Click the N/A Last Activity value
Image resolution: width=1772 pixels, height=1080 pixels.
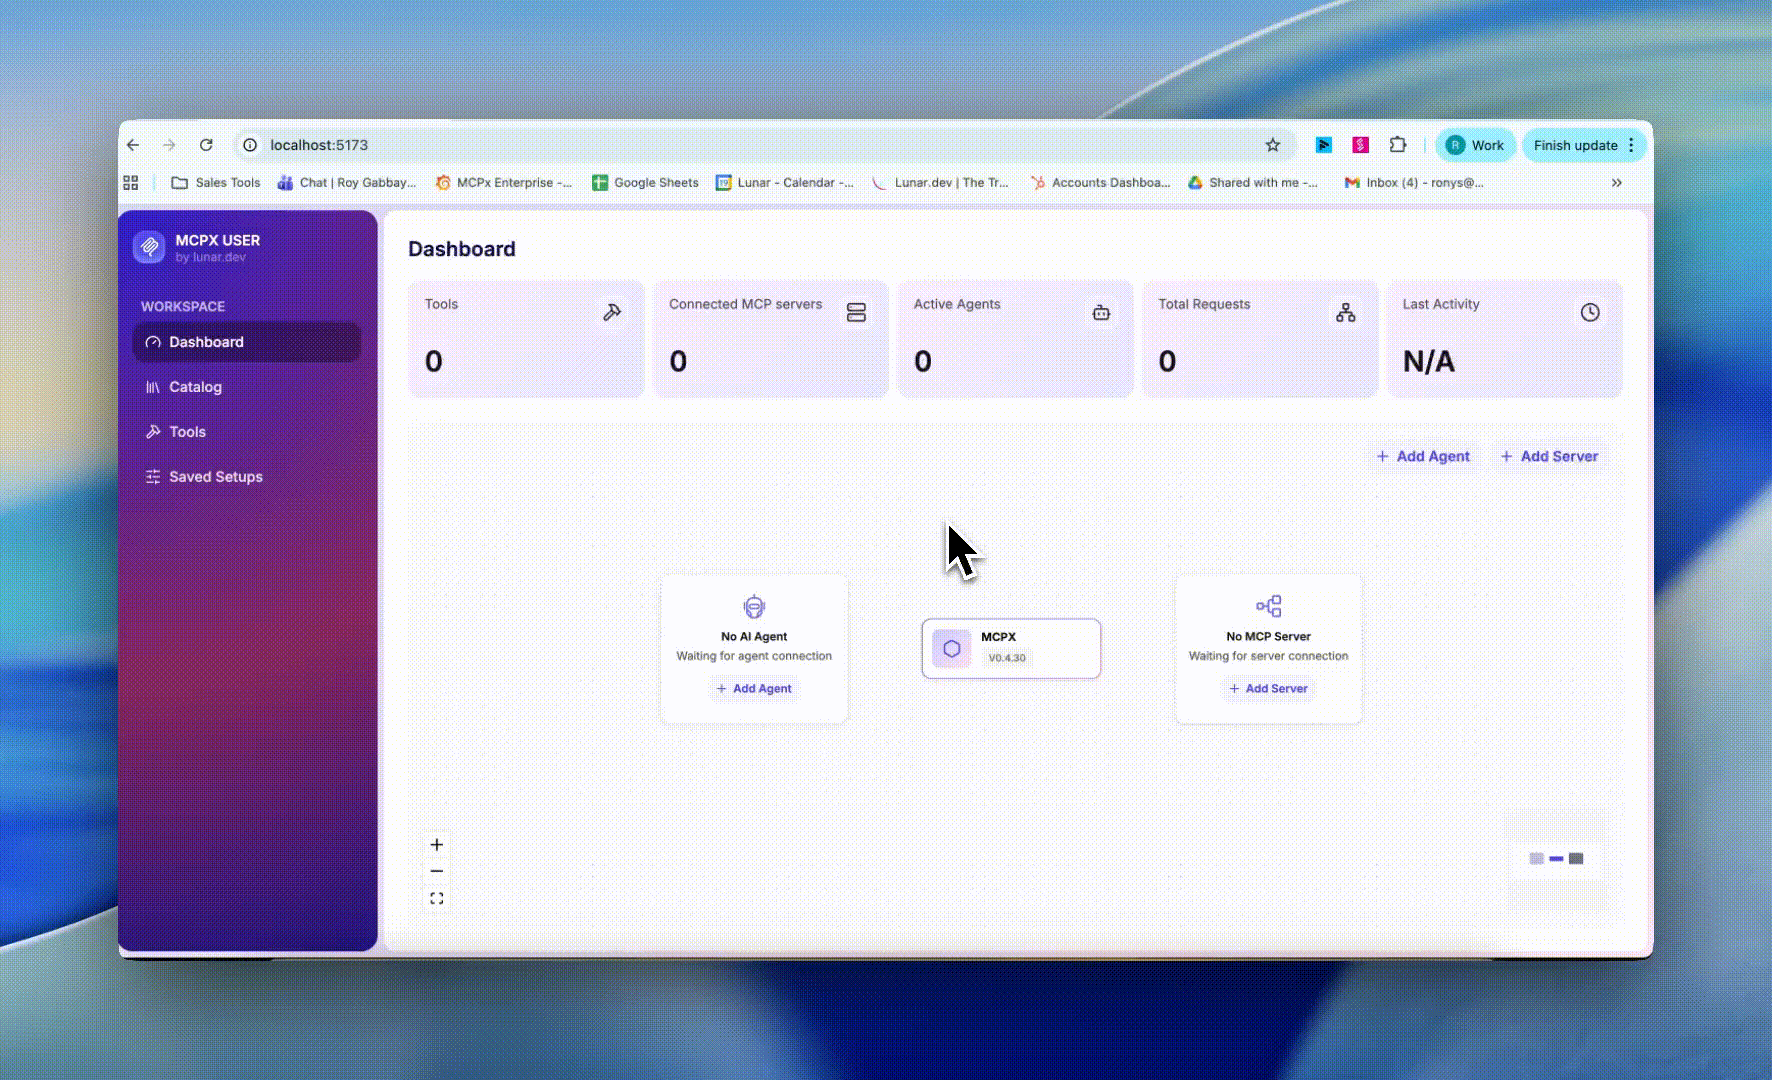(x=1429, y=362)
